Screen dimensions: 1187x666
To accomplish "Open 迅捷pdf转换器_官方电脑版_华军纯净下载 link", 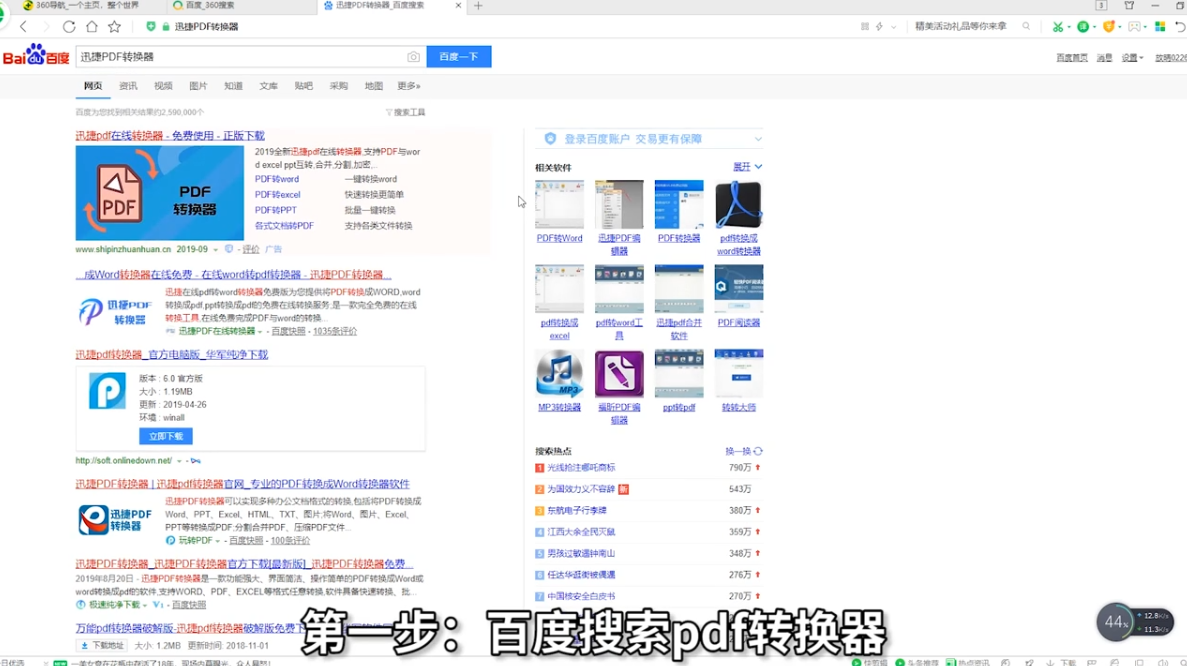I will pos(172,354).
